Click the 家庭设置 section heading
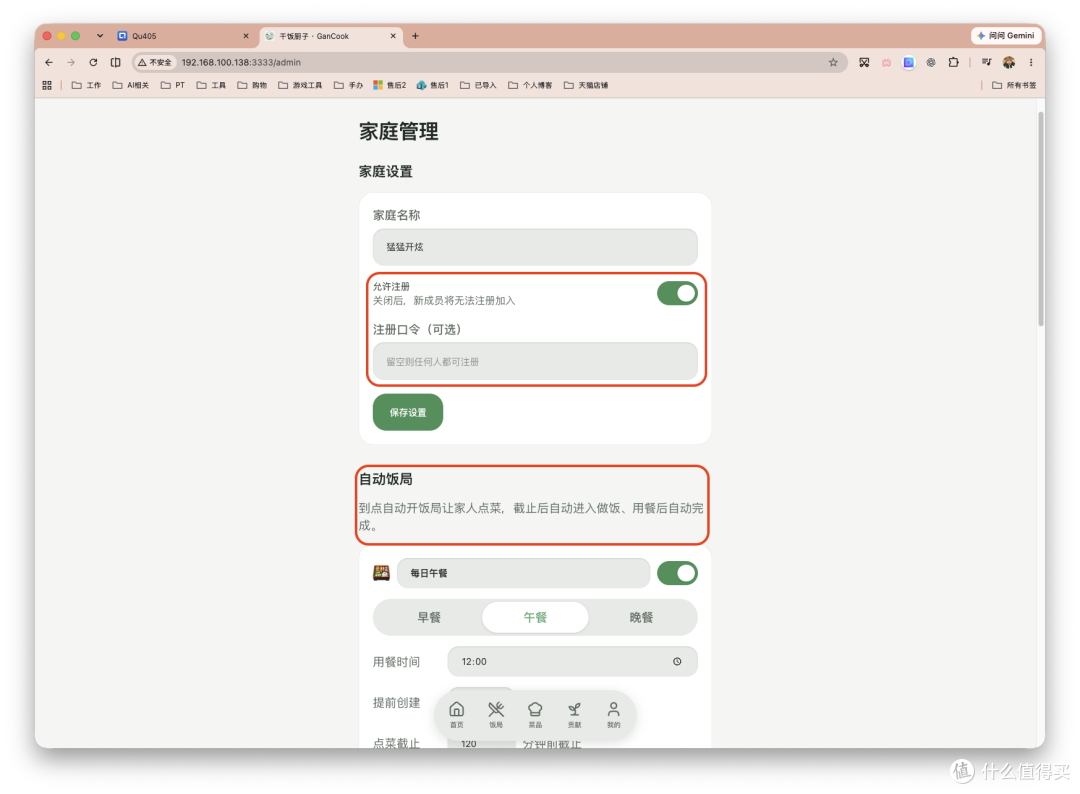1080x794 pixels. (x=385, y=171)
